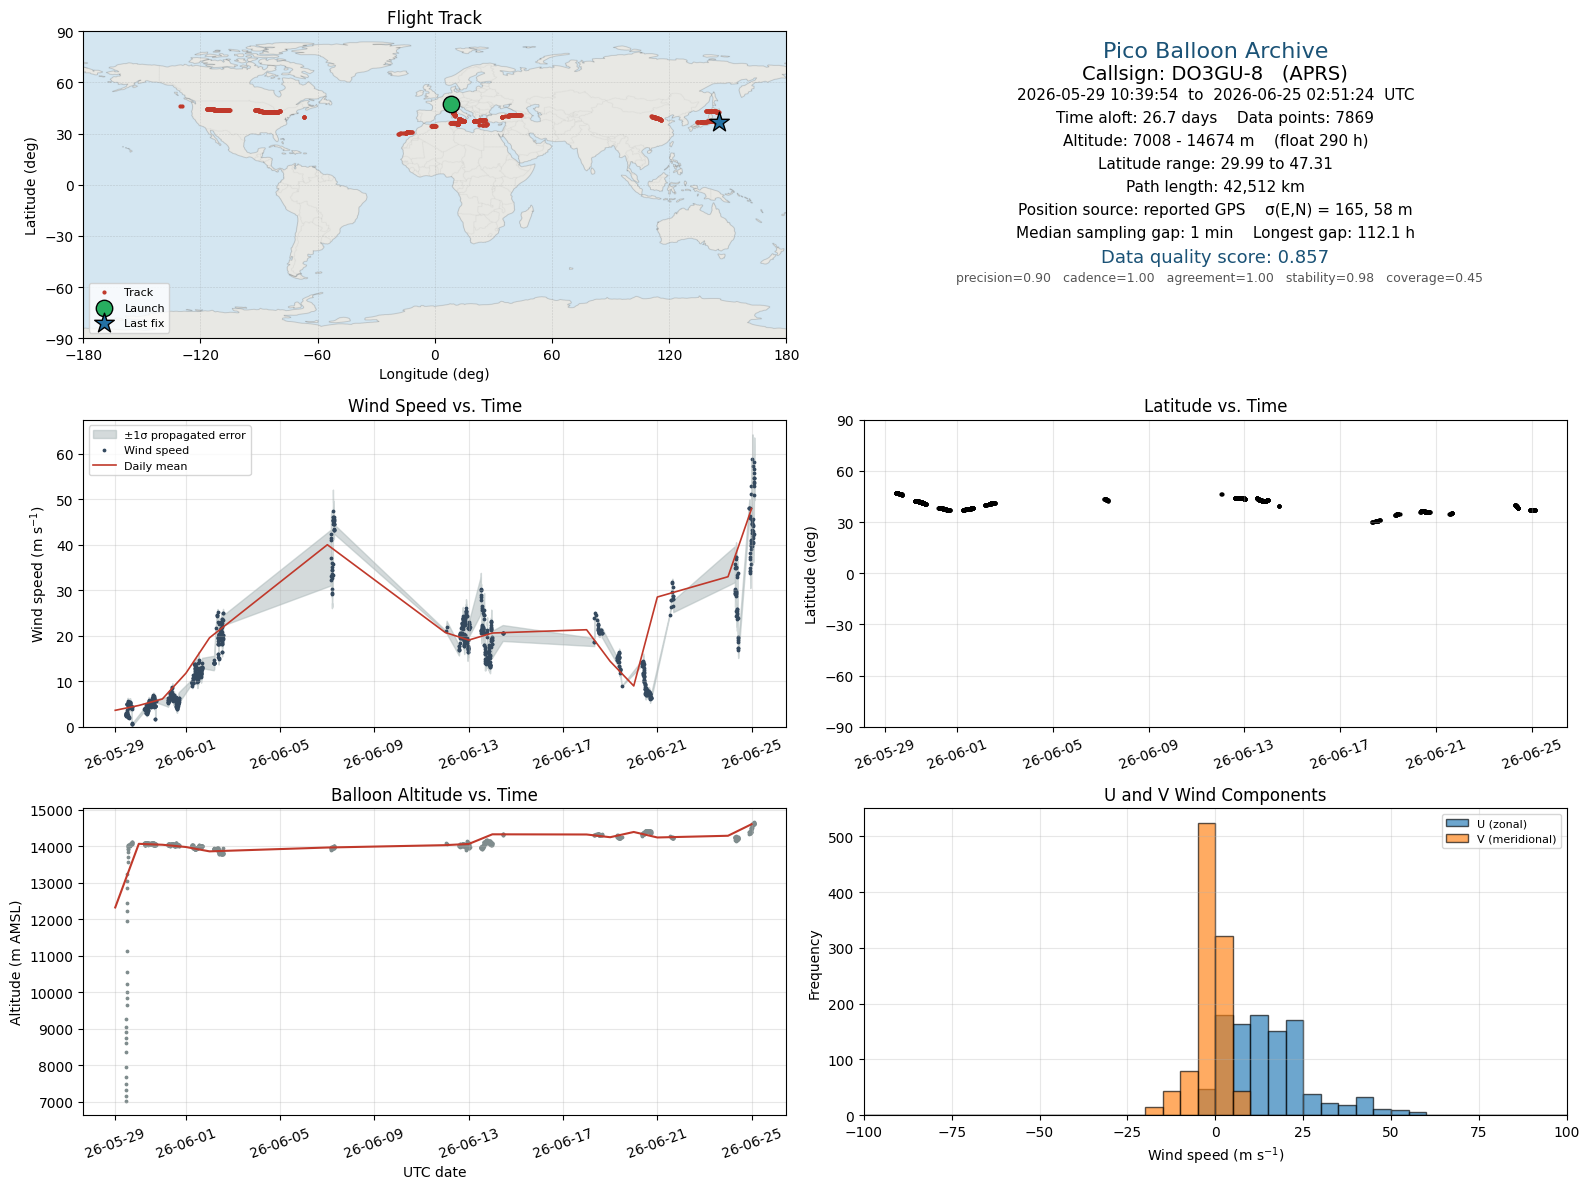The image size is (1590, 1189).
Task: Click the "Latitude vs. Time" plot title
Action: (x=1215, y=406)
